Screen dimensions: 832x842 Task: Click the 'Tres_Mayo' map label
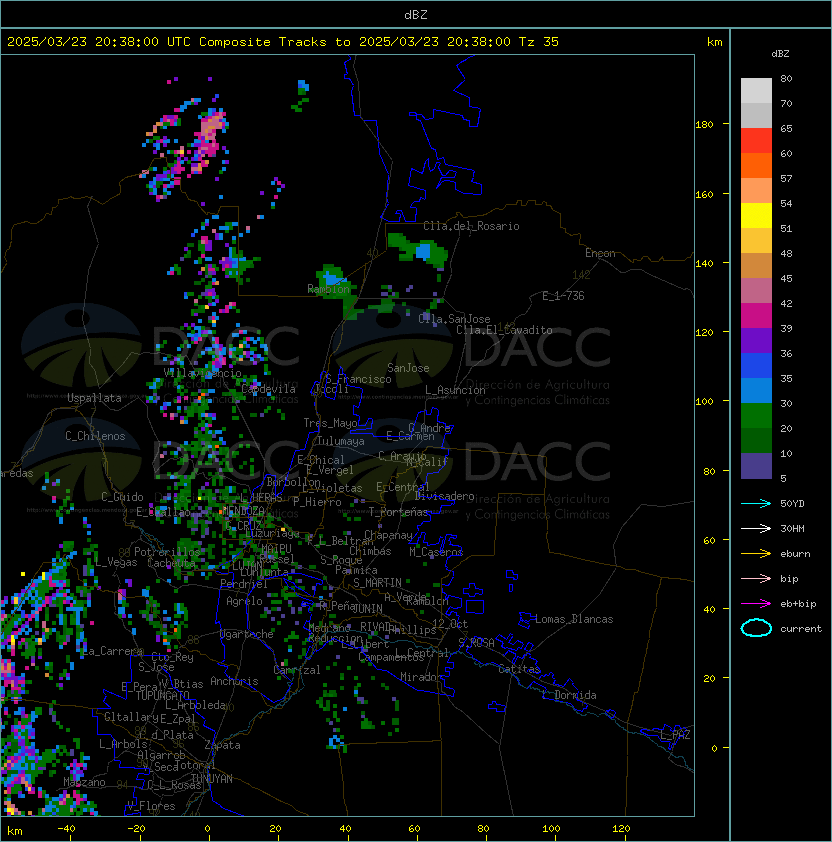click(x=330, y=423)
